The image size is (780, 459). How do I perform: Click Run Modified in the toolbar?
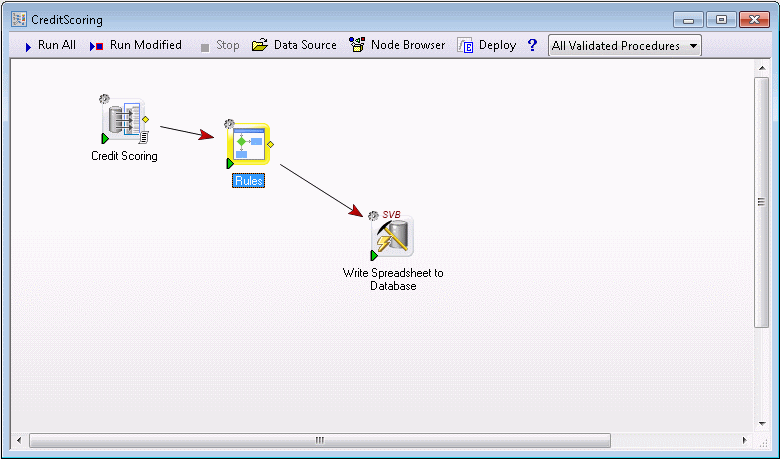coord(135,45)
